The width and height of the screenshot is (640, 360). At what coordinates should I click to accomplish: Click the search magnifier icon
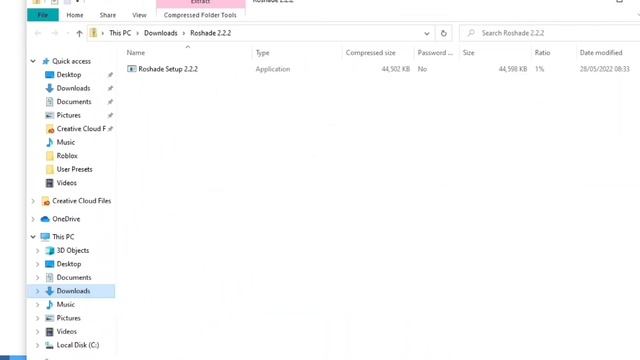tap(471, 33)
